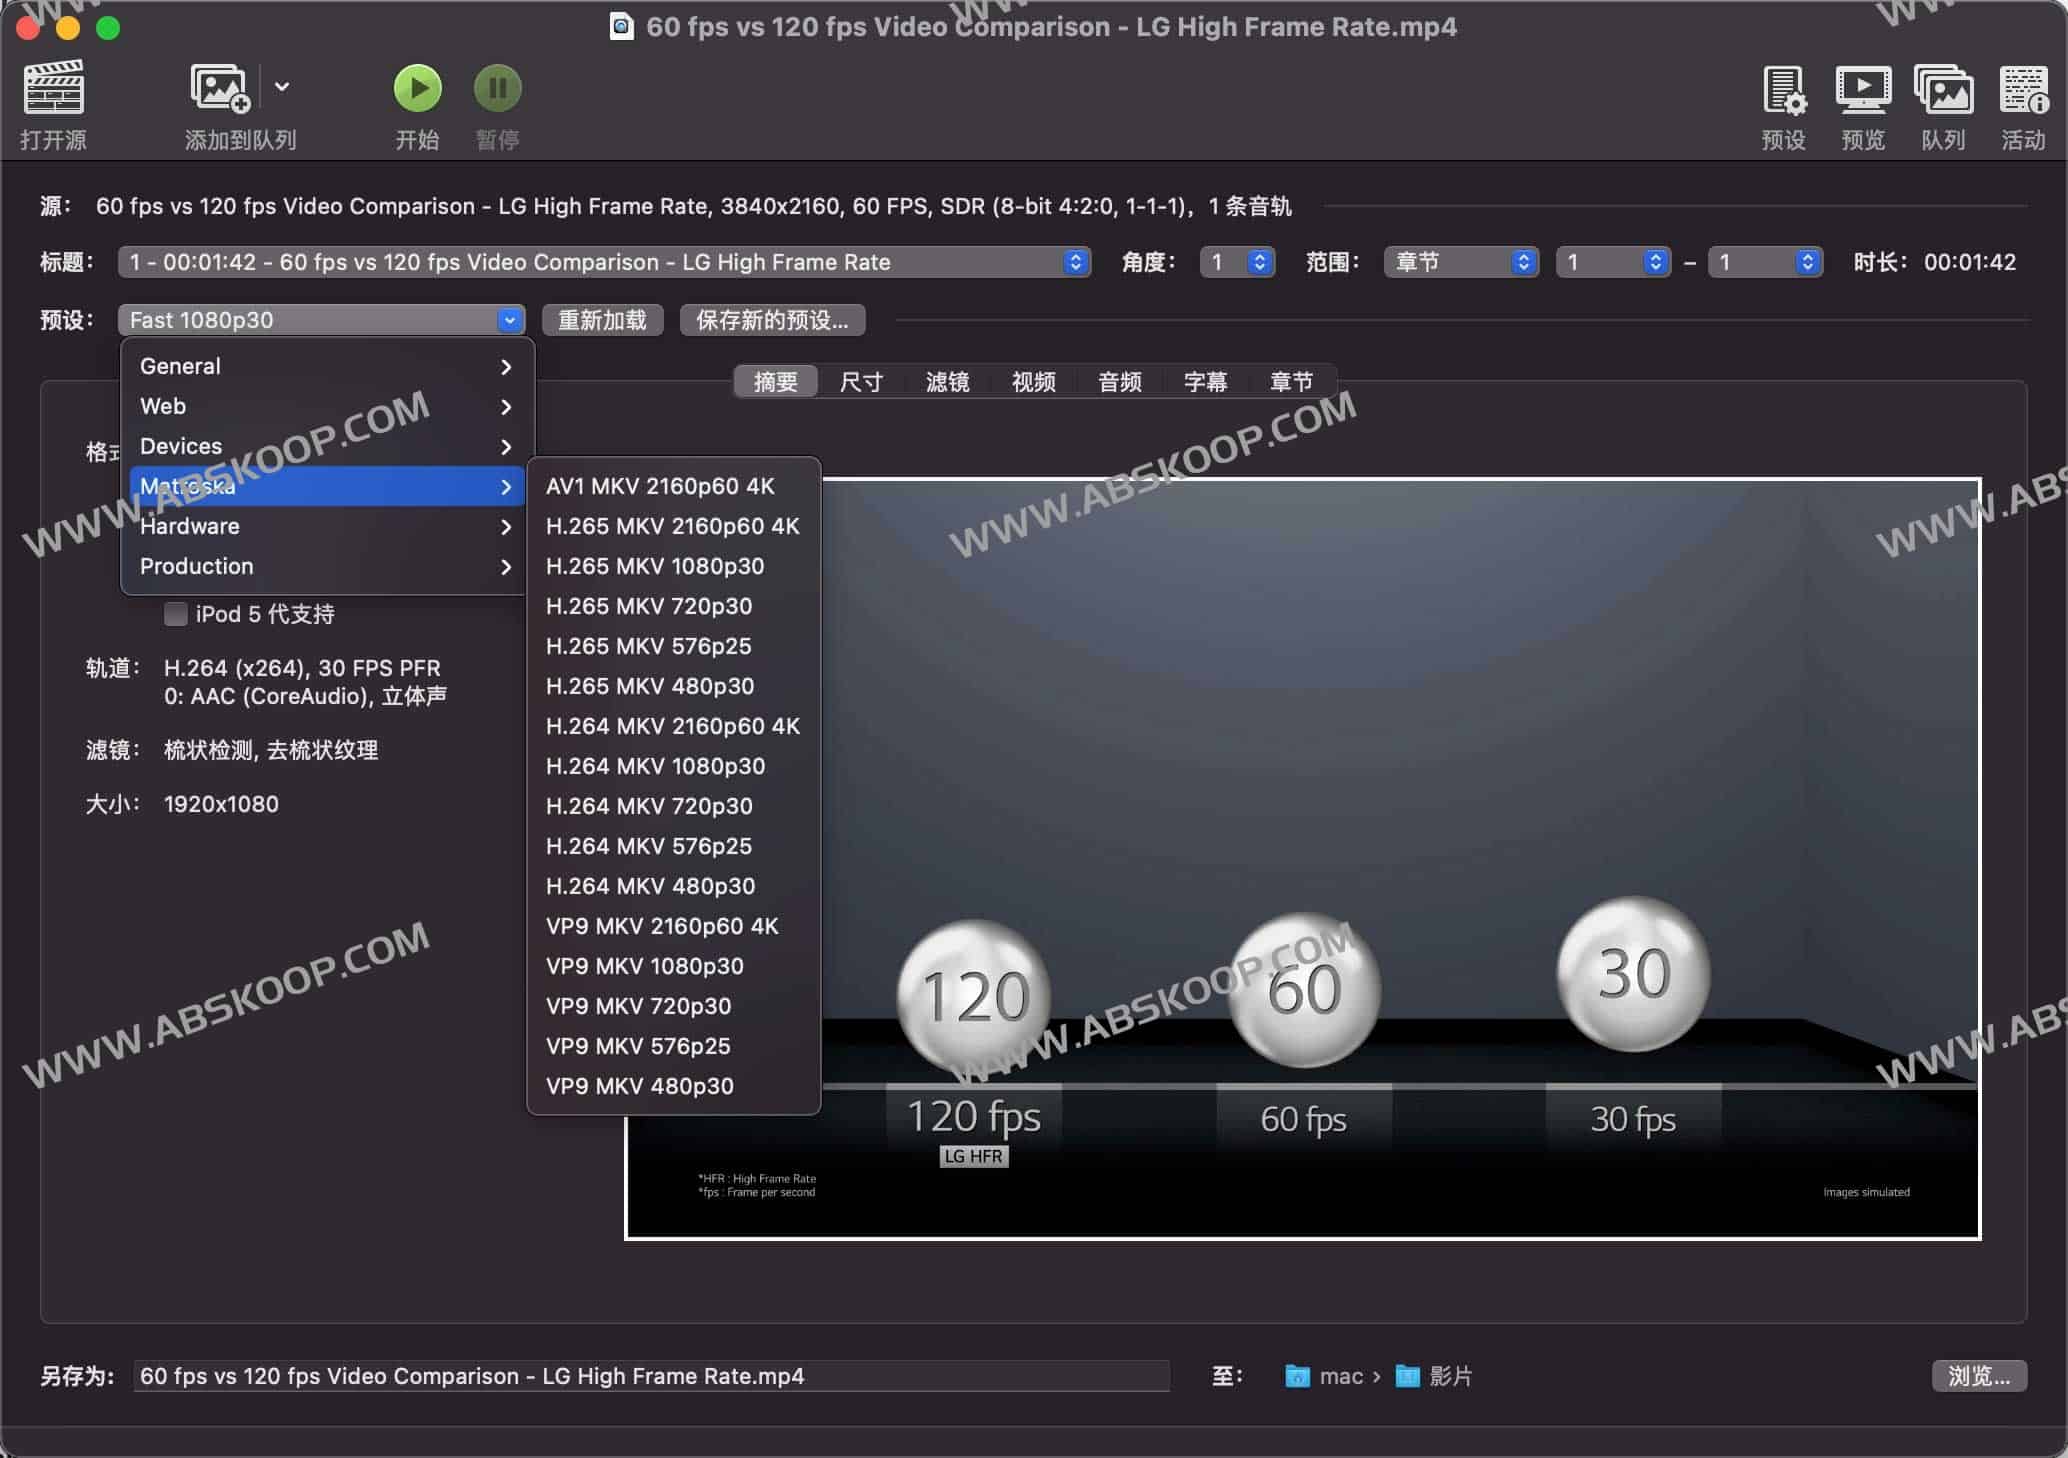
Task: Open the 预设 (Preset) dropdown selector
Action: (322, 320)
